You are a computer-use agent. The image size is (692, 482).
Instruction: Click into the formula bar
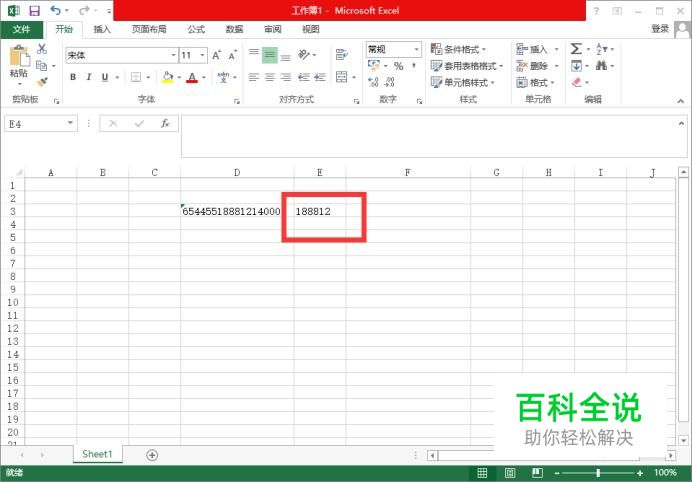(x=433, y=136)
